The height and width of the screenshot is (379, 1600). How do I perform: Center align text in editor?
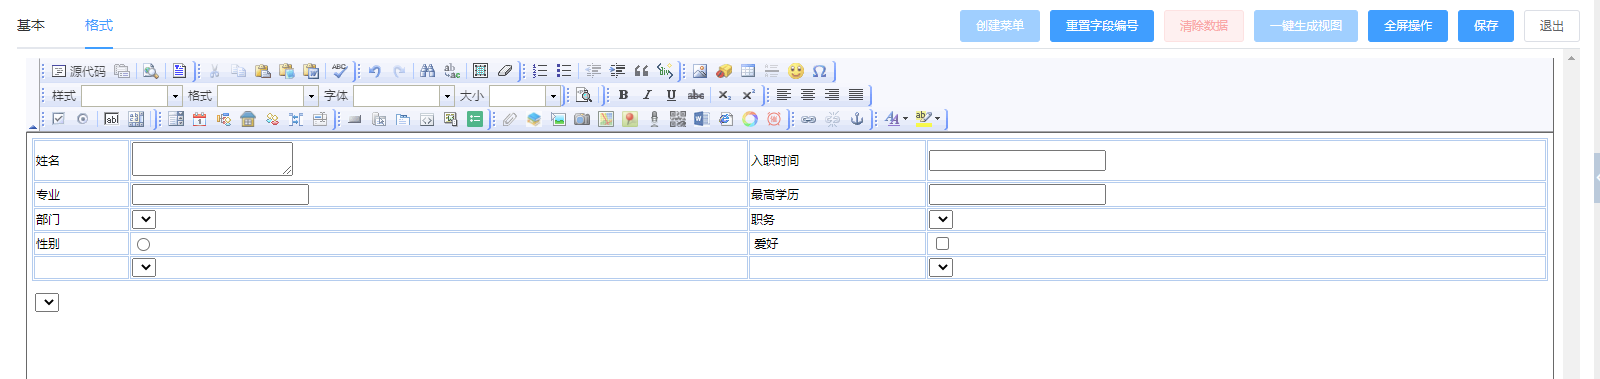pyautogui.click(x=808, y=95)
